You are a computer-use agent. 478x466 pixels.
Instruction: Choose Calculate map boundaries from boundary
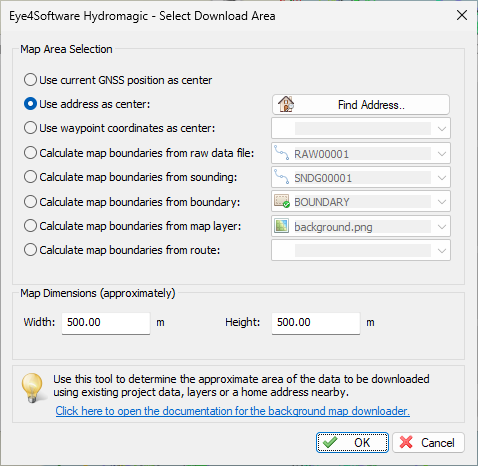(x=132, y=202)
